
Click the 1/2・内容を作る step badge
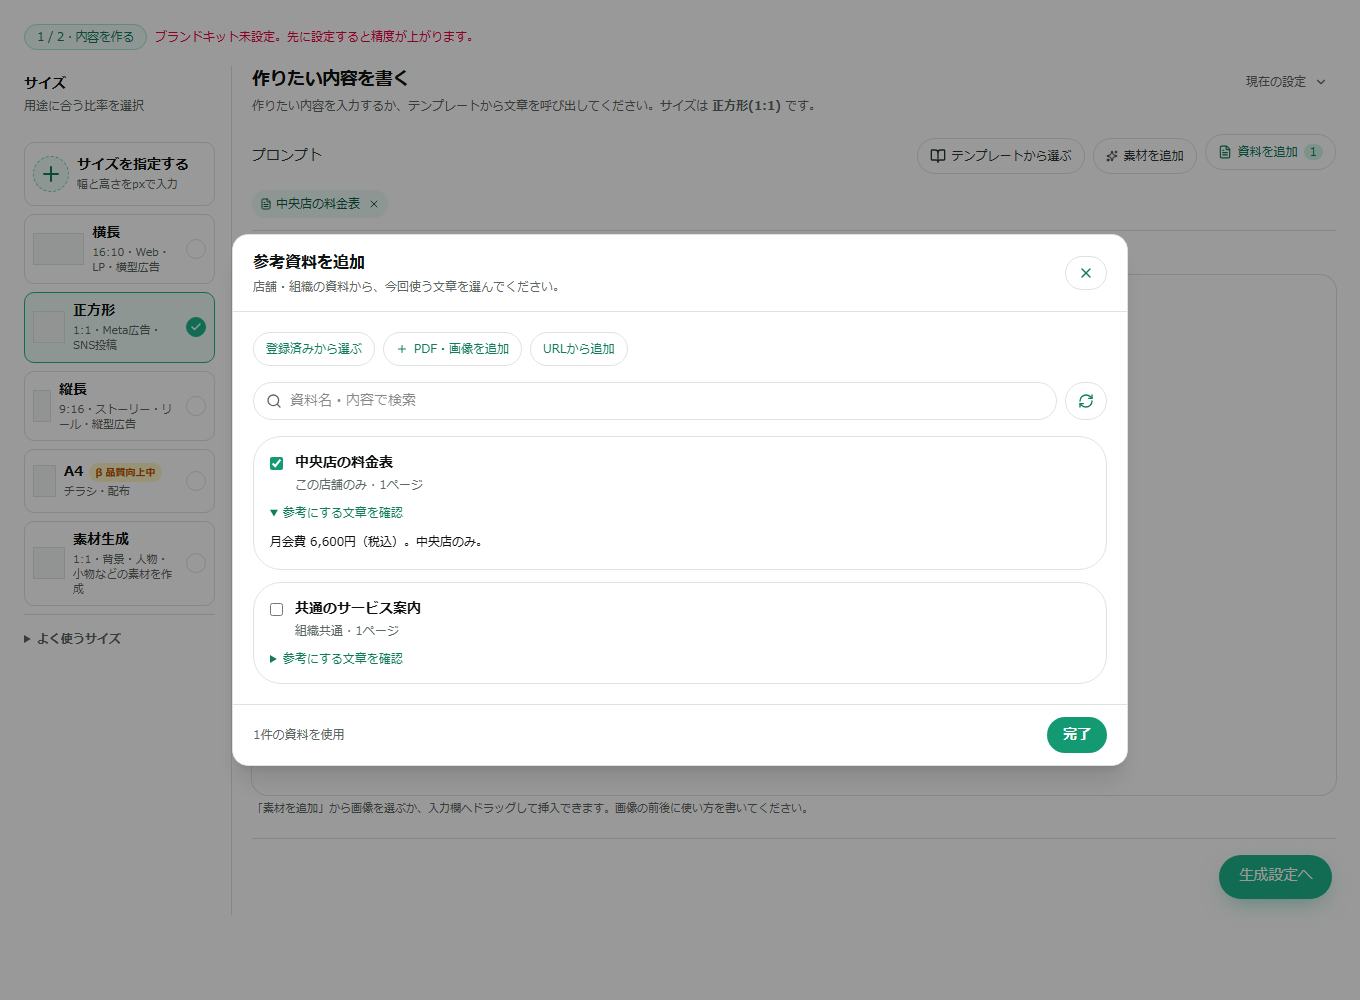pyautogui.click(x=85, y=37)
